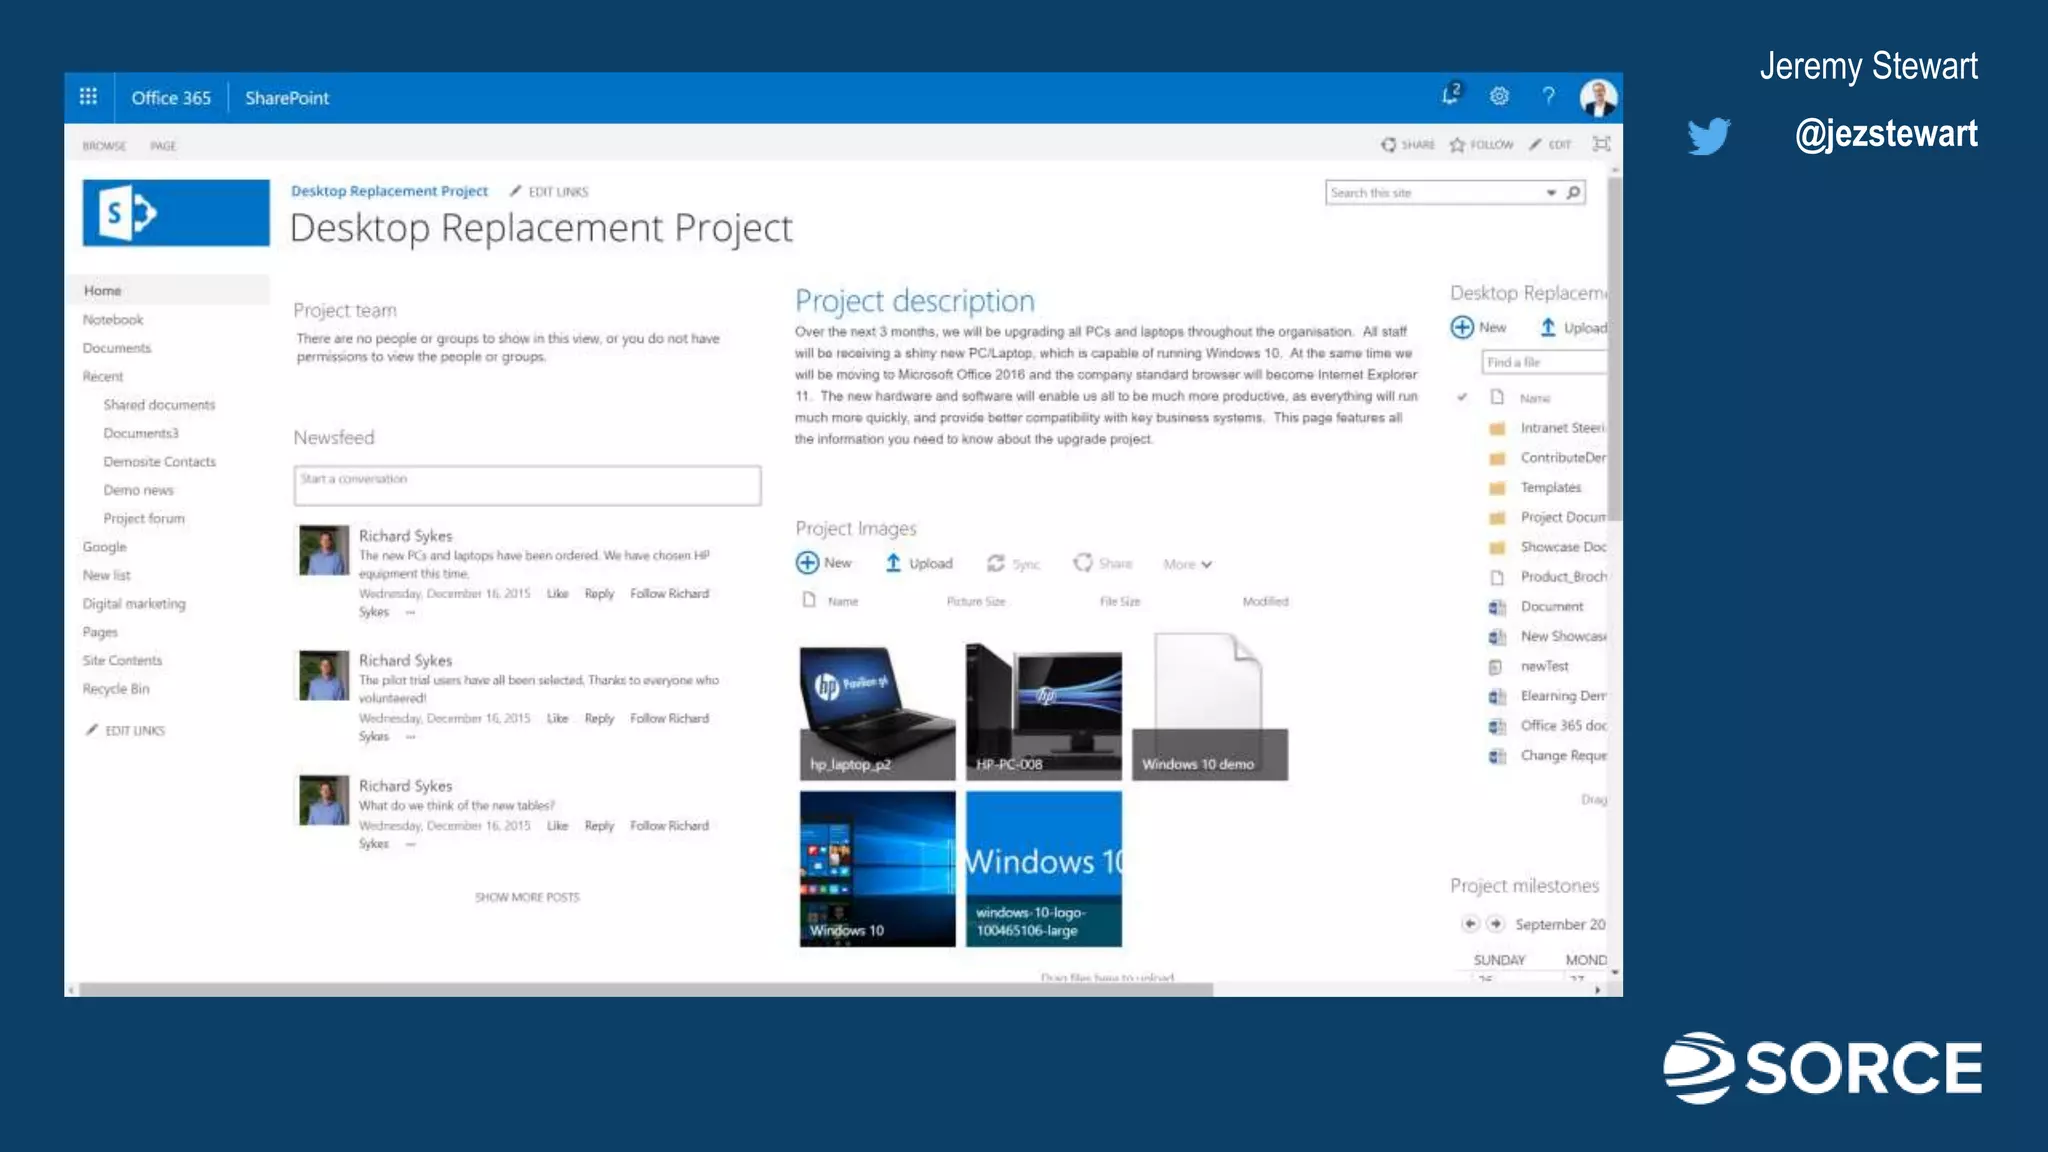Open the search scope dropdown arrow
The height and width of the screenshot is (1152, 2048).
pos(1551,192)
